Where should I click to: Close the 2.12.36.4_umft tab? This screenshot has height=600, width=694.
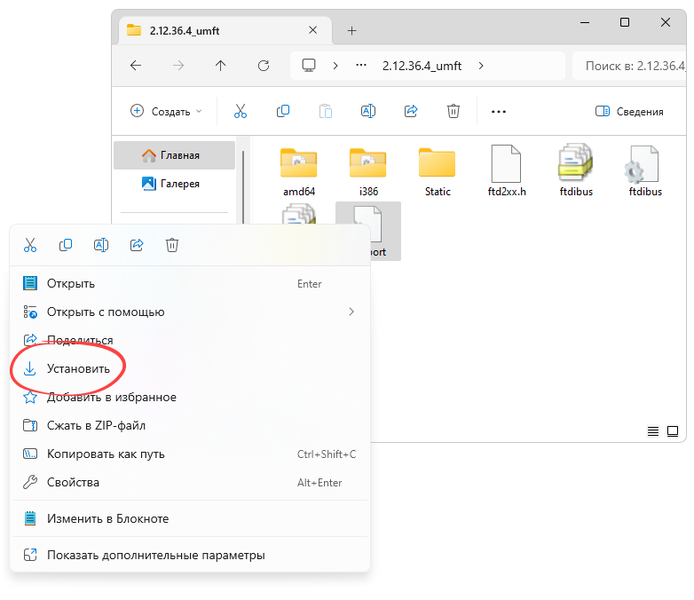point(312,30)
